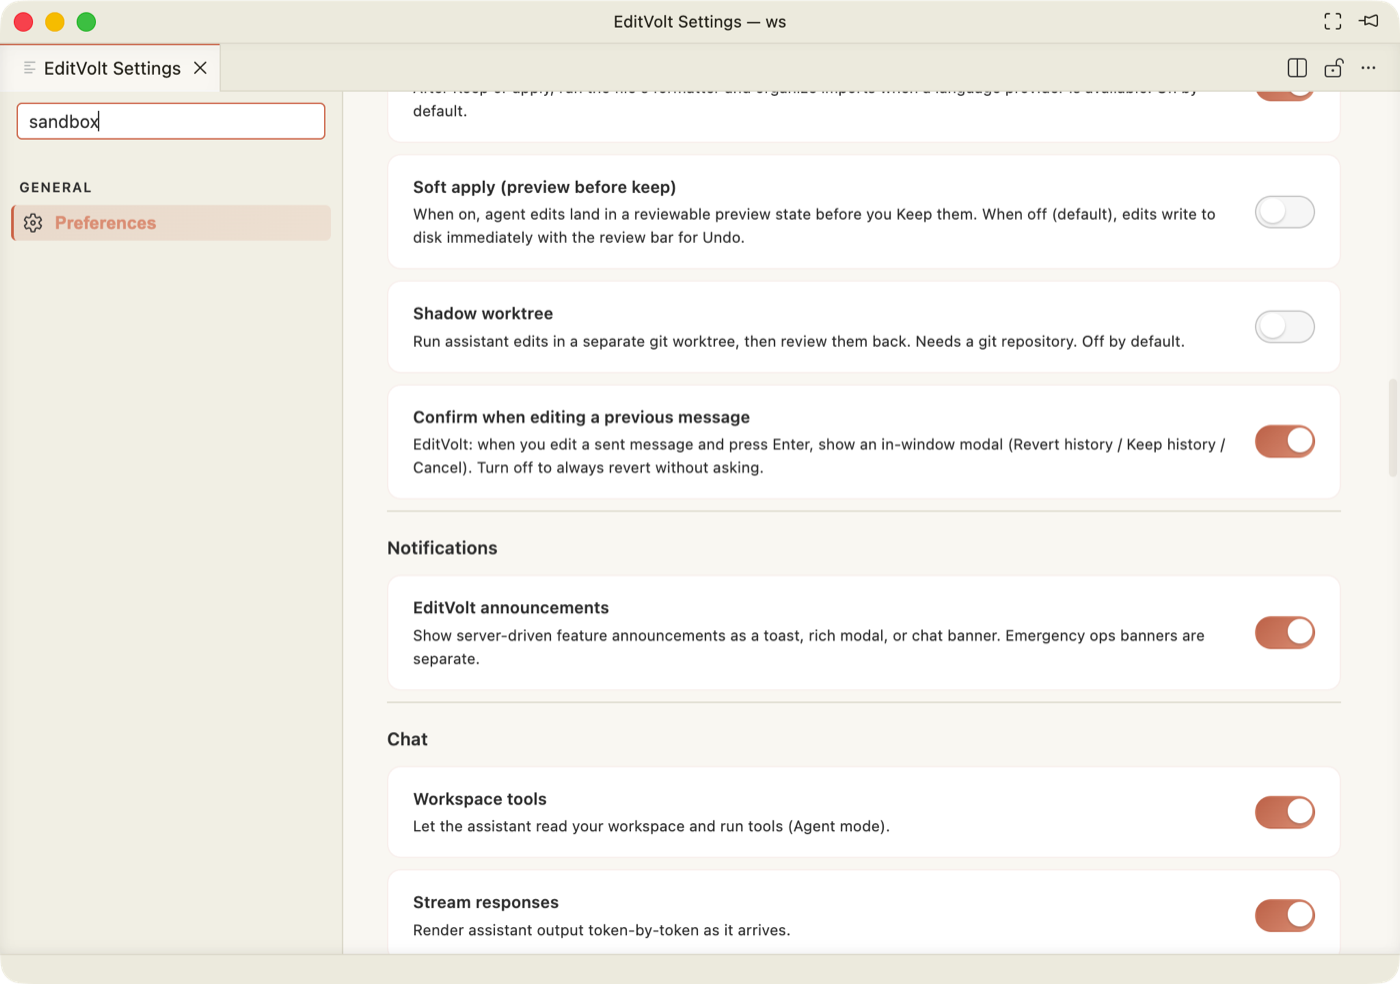Turn on the Shadow worktree switch
1400x984 pixels.
click(x=1285, y=327)
